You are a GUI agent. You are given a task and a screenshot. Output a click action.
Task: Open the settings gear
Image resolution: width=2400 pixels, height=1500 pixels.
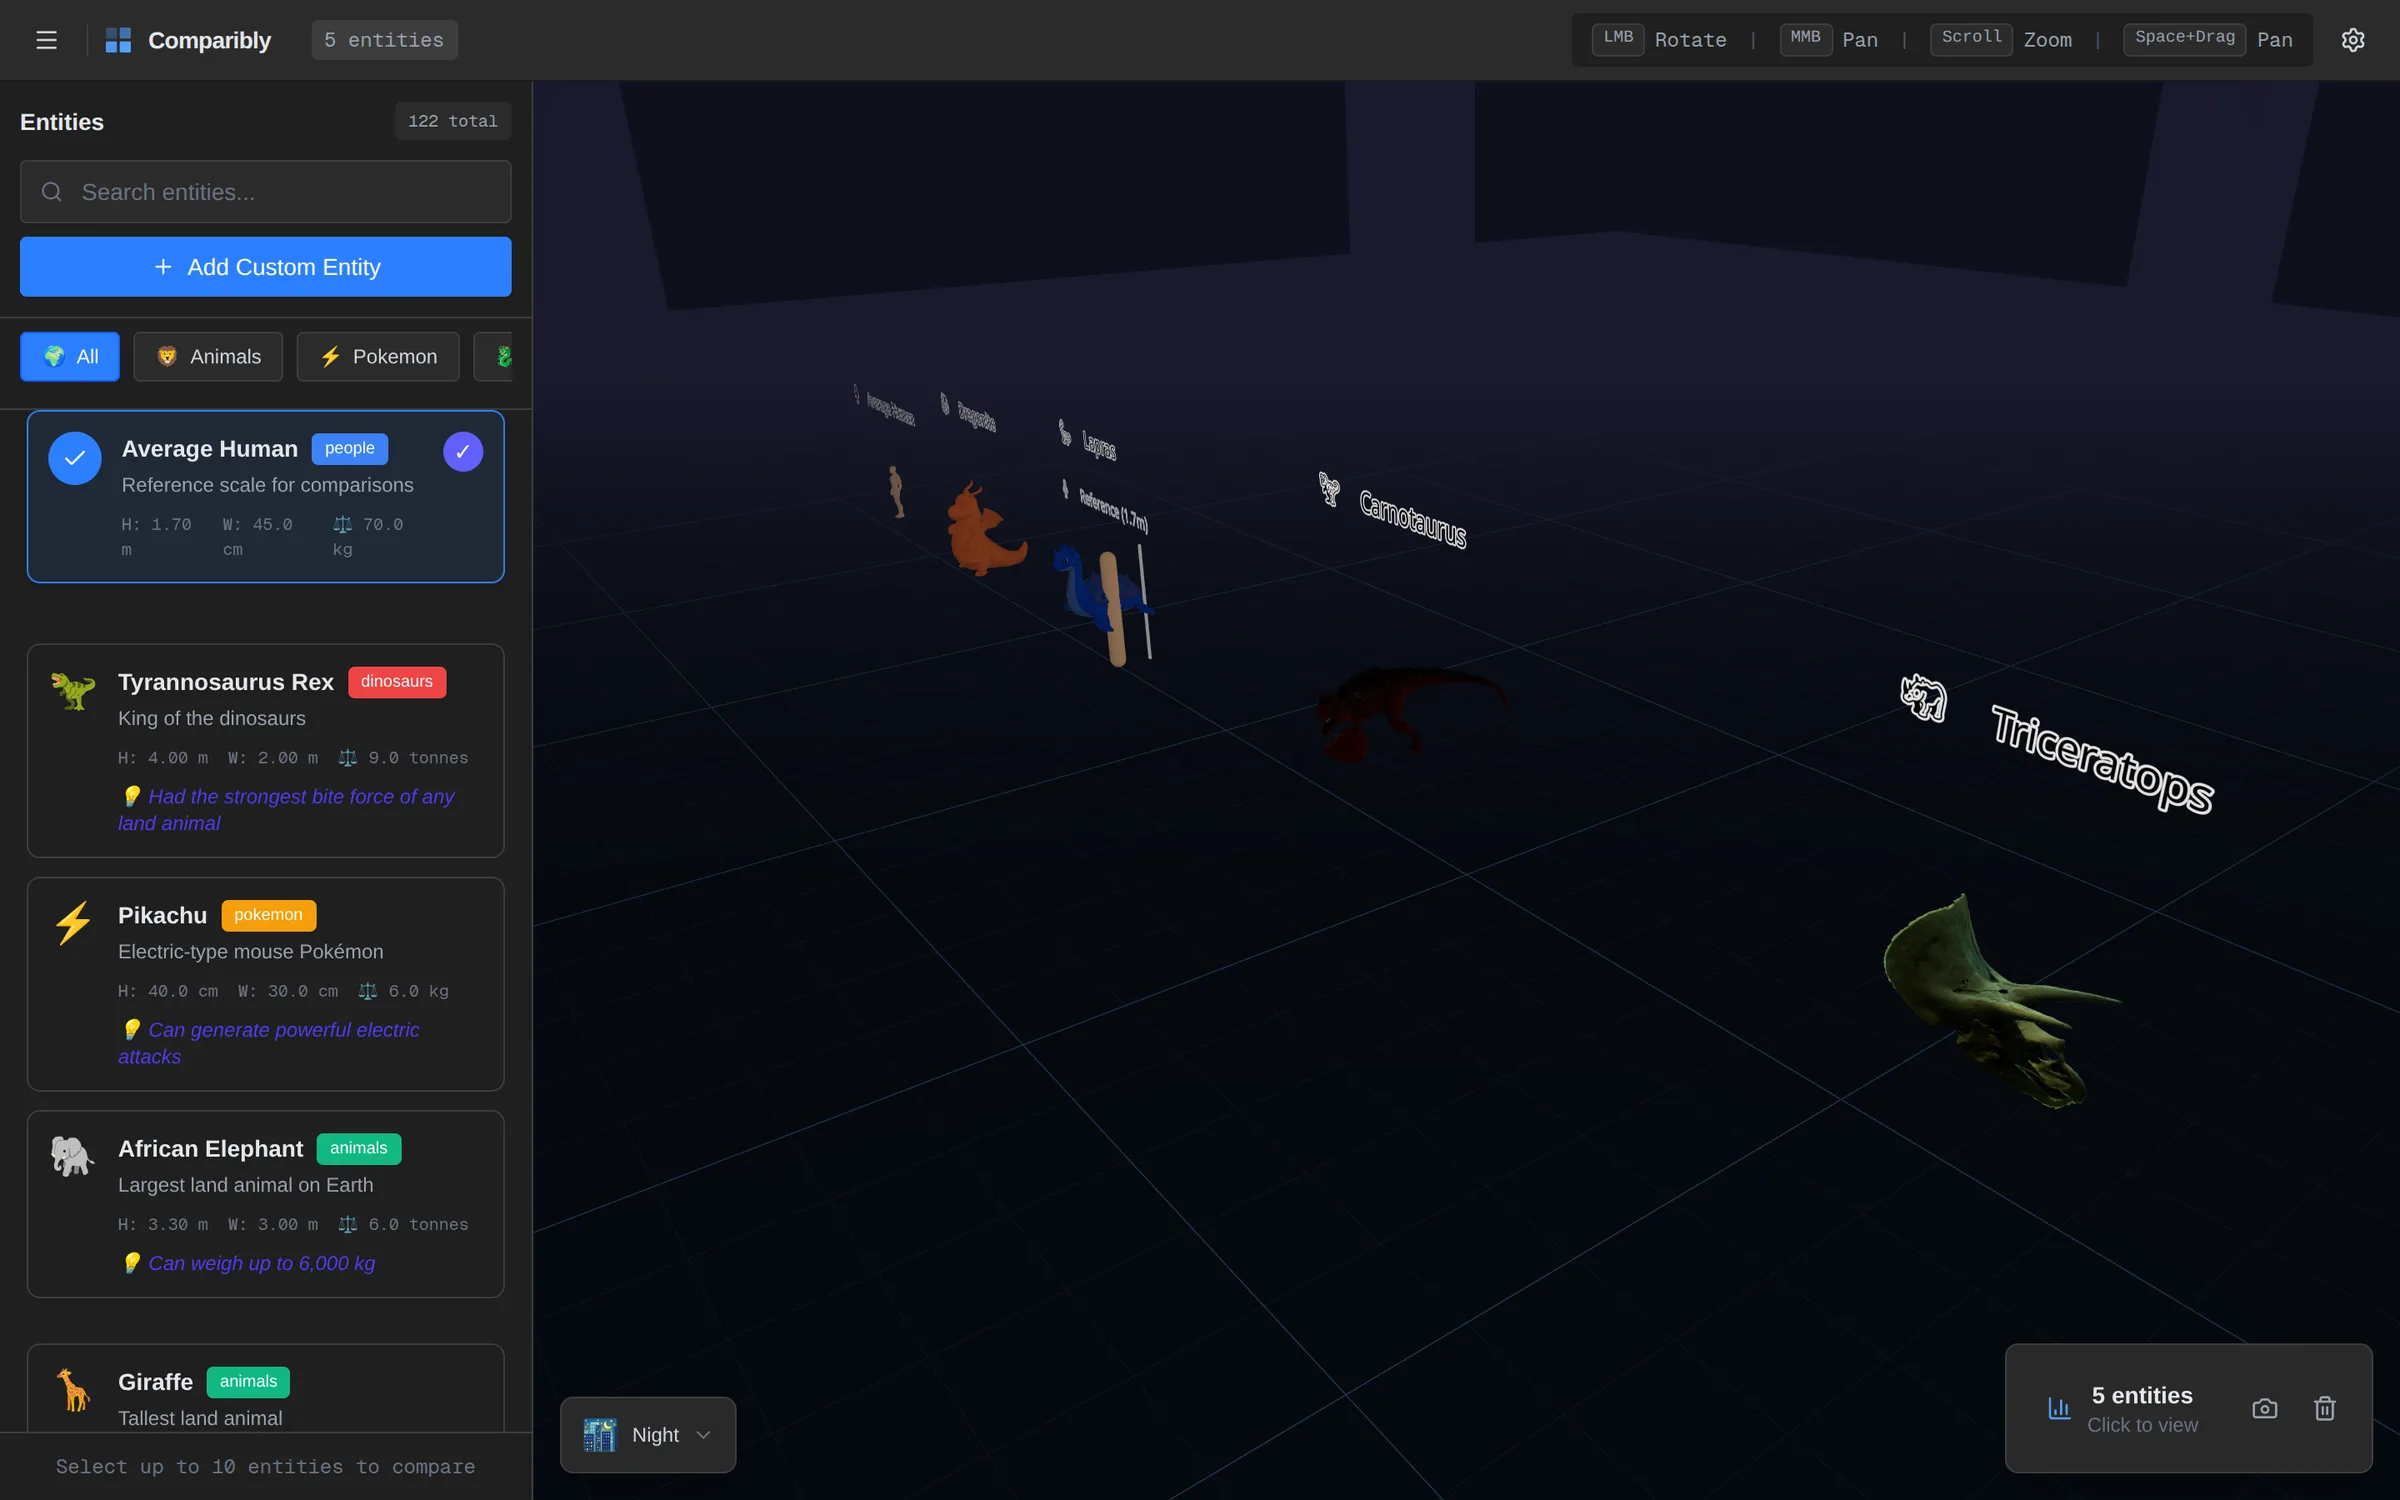click(x=2353, y=40)
